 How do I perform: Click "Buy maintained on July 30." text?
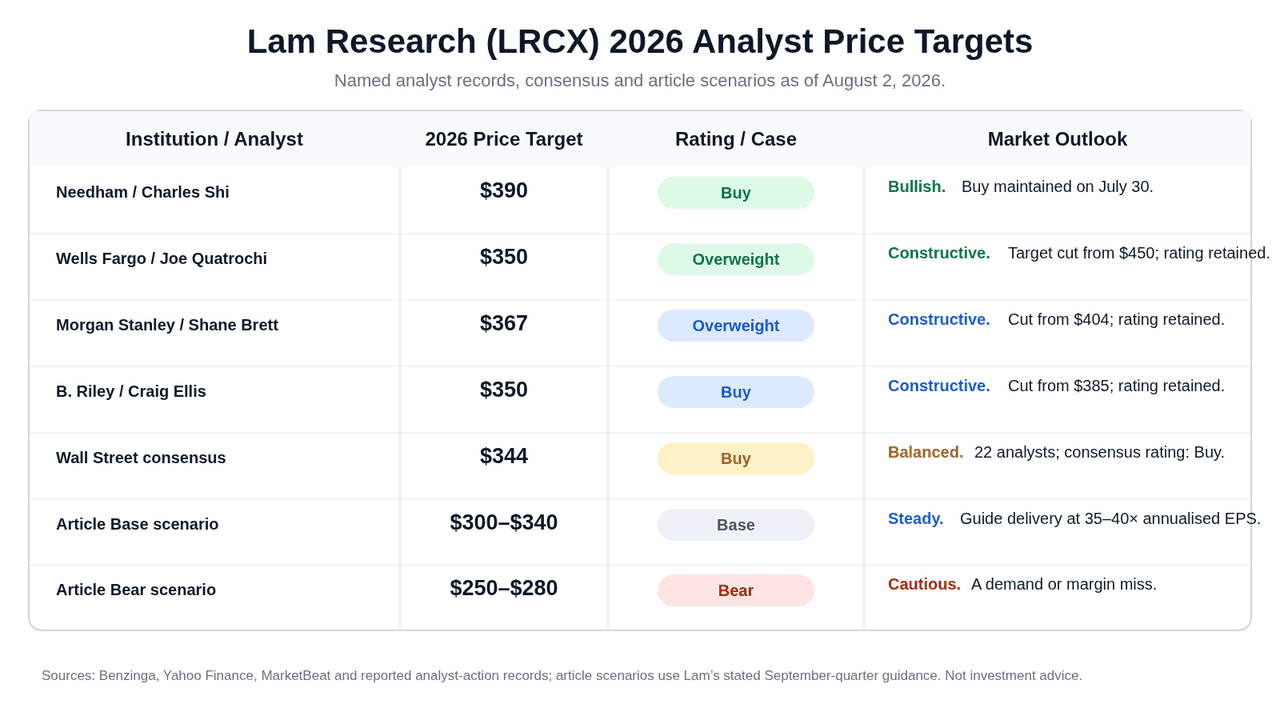tap(1057, 186)
